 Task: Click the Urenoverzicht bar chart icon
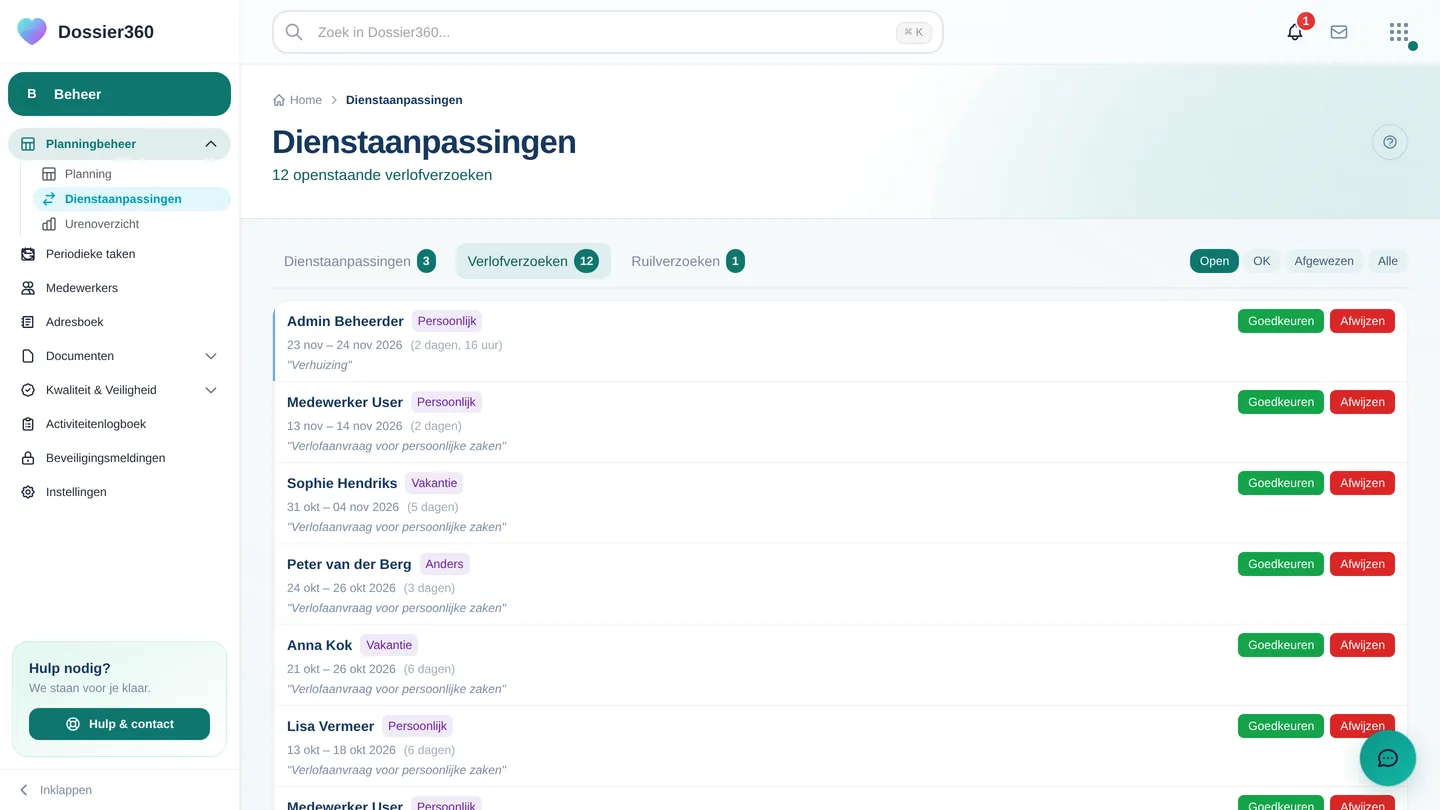pos(49,224)
